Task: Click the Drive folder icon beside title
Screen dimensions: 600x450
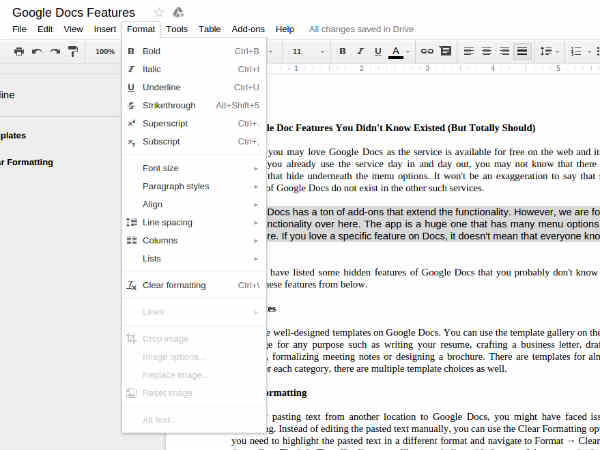Action: [178, 12]
